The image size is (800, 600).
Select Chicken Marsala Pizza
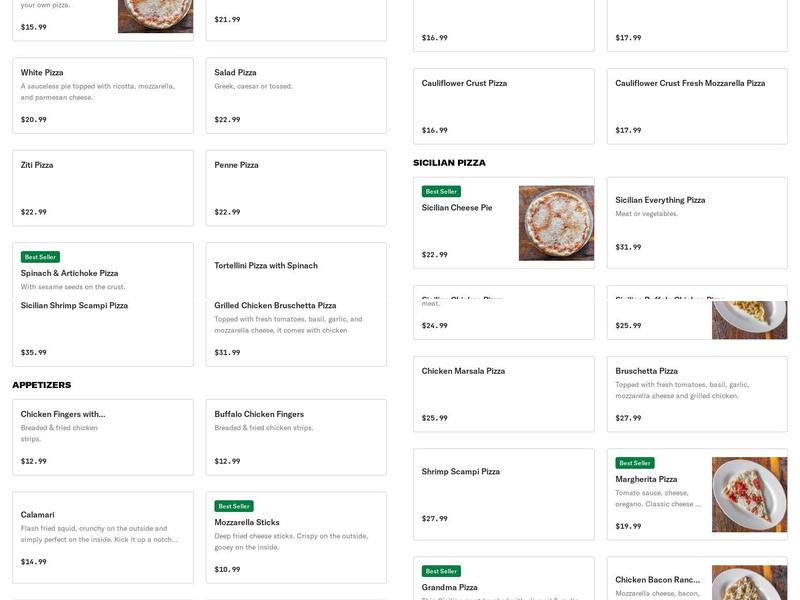coord(503,394)
